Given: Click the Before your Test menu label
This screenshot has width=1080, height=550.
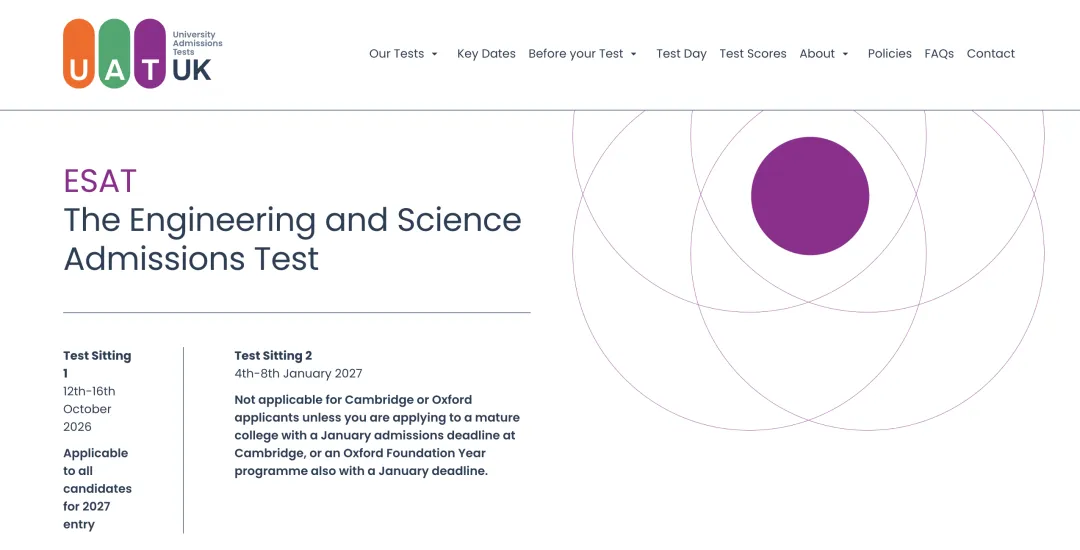Looking at the screenshot, I should [576, 54].
